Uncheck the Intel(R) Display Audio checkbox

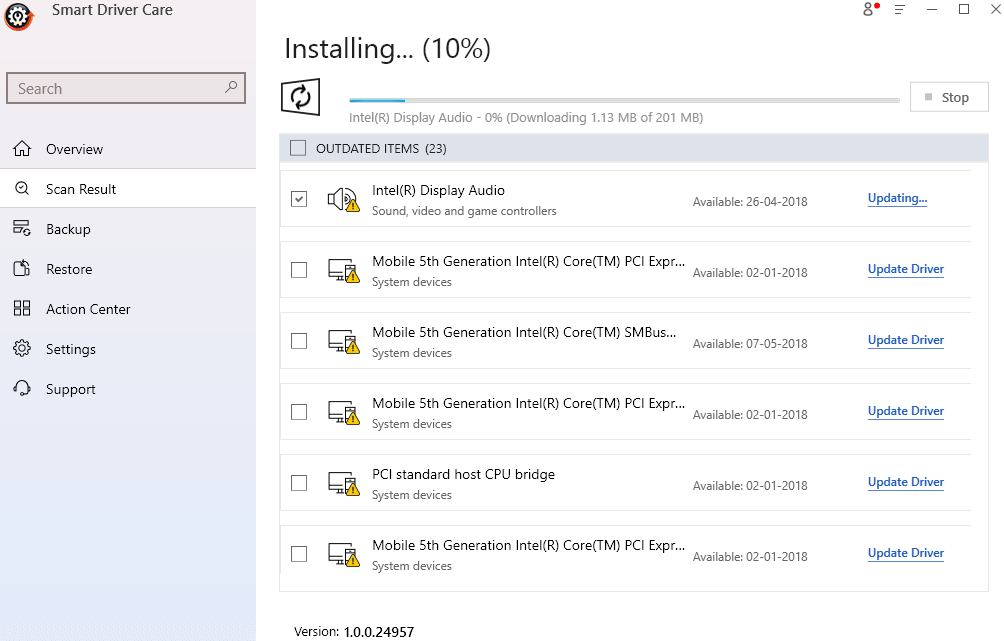pyautogui.click(x=298, y=199)
